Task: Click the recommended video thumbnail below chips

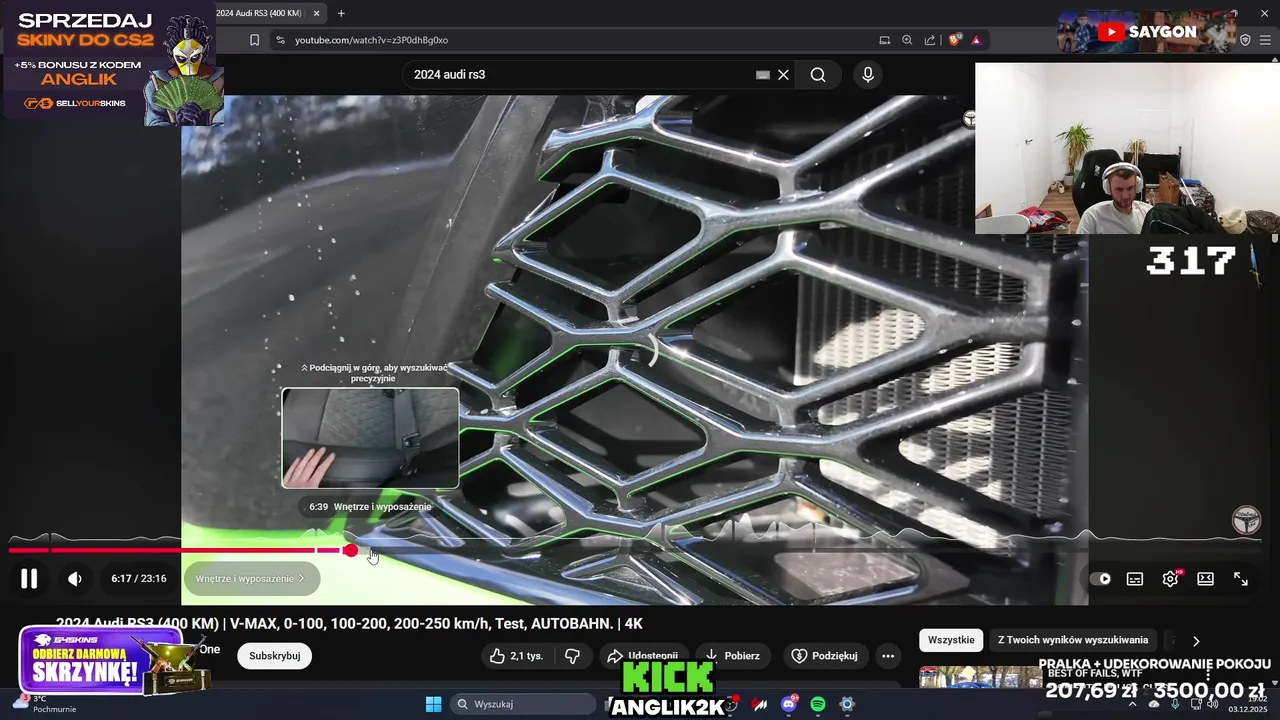Action: tap(980, 677)
